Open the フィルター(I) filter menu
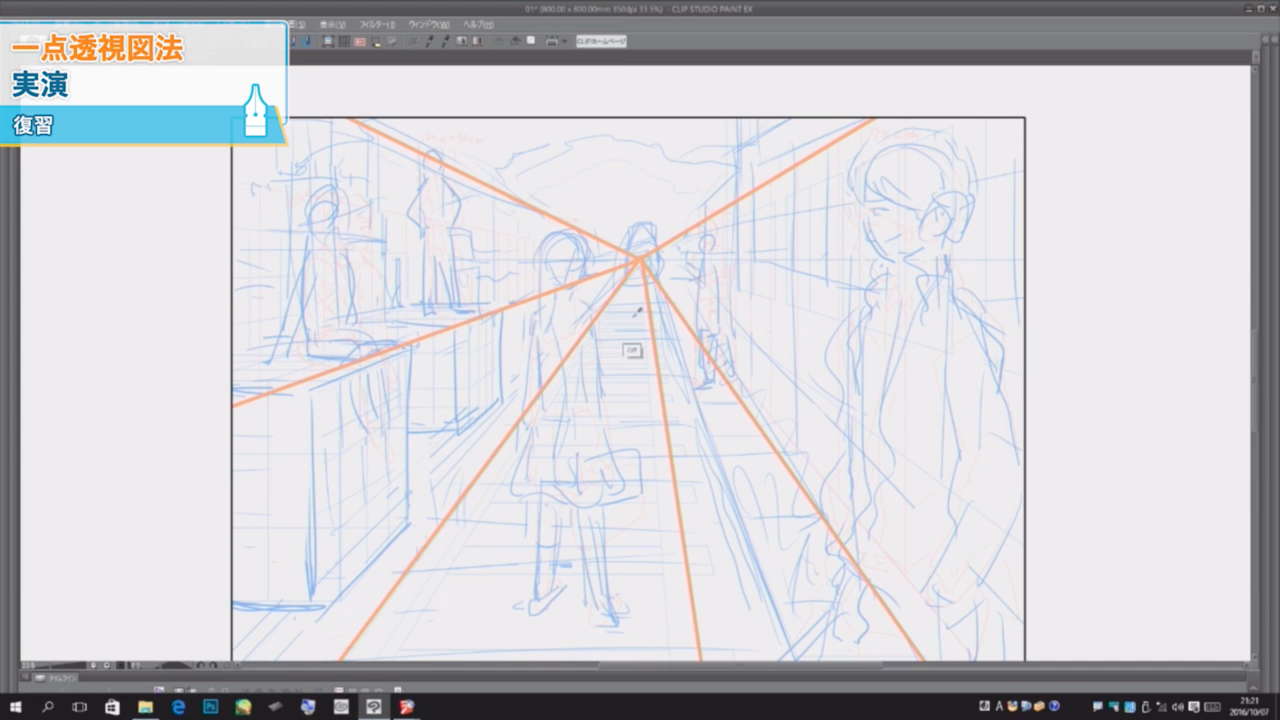 click(377, 25)
